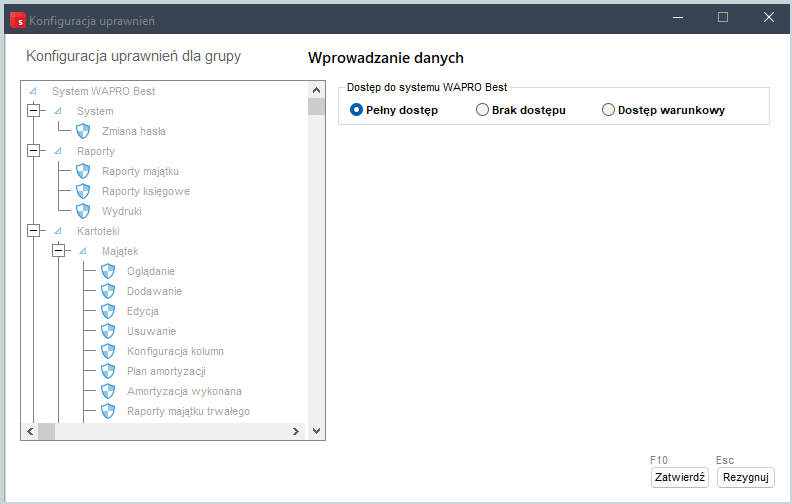Maximize the Konfiguracja uprawnień window

(723, 17)
